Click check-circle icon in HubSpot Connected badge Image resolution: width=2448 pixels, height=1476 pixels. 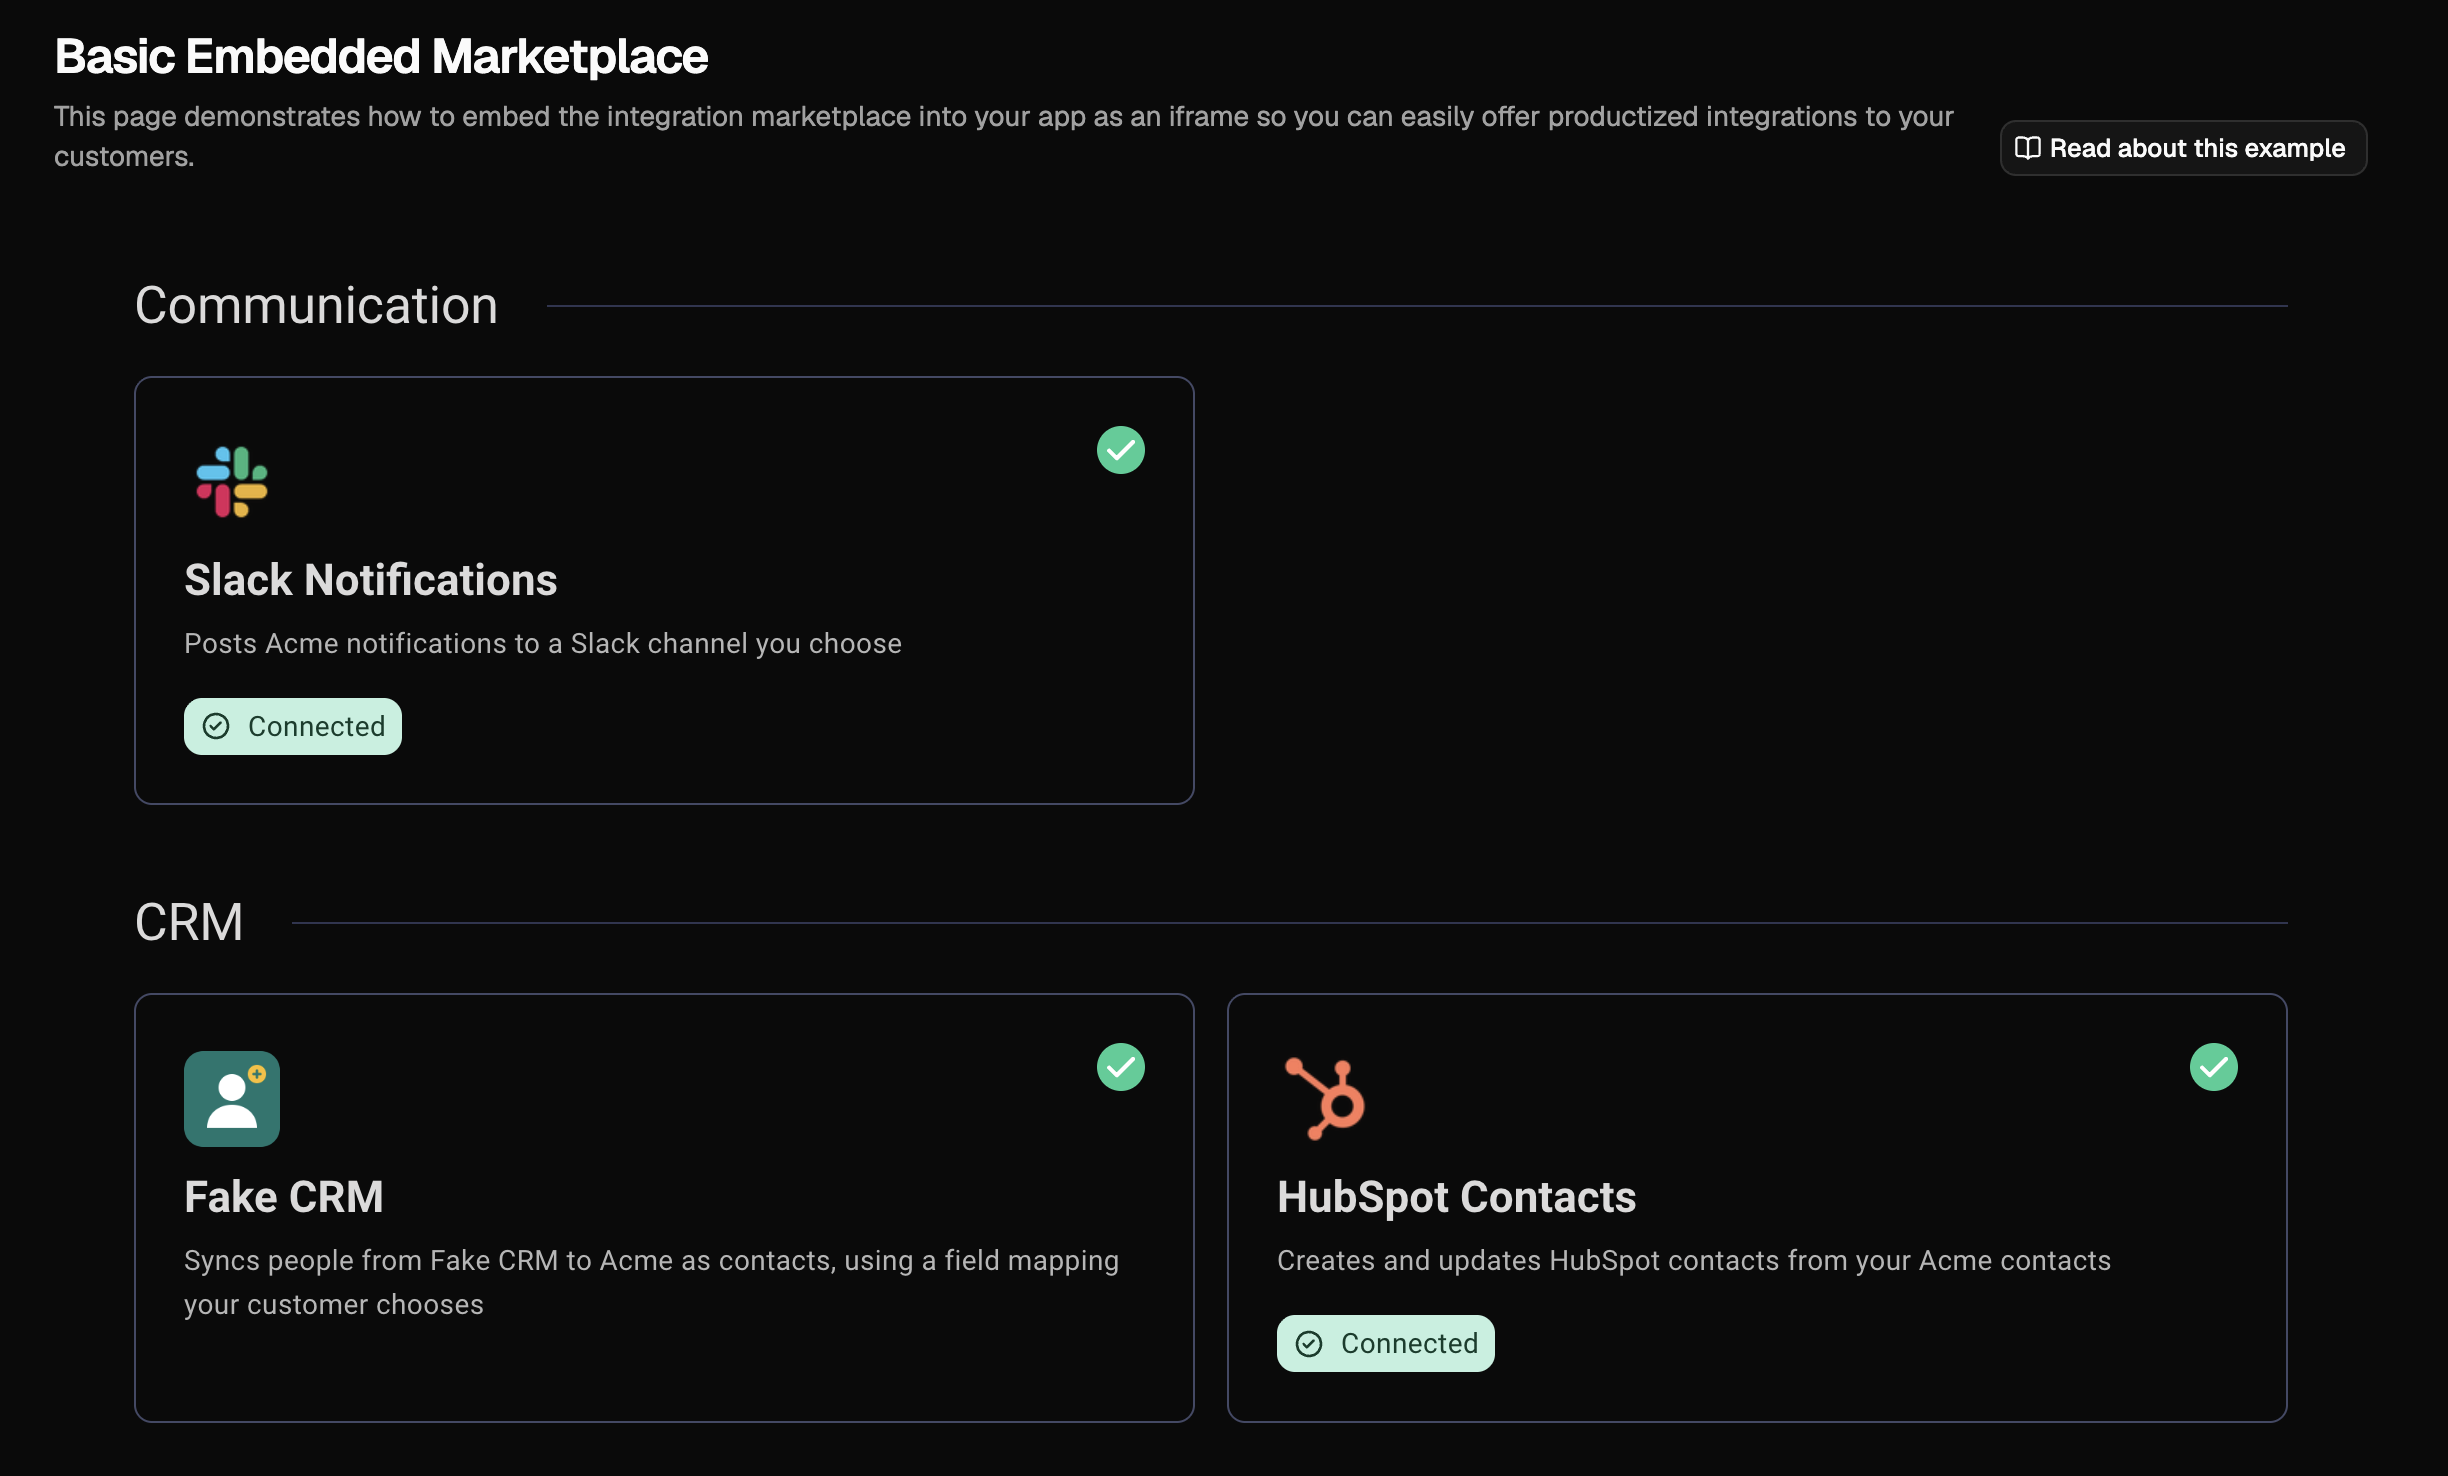tap(1309, 1343)
